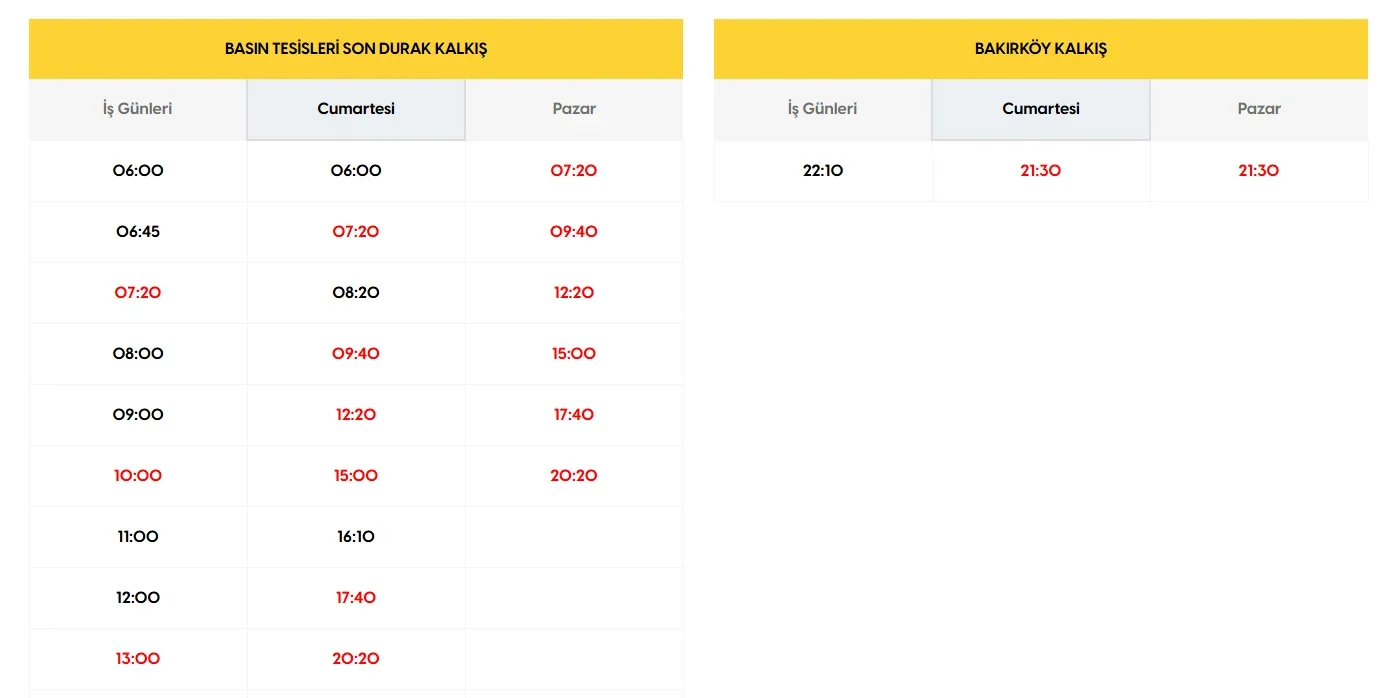Click the Bakırköy Kalkış yellow header
Screen dimensions: 1378x698
(x=1041, y=49)
